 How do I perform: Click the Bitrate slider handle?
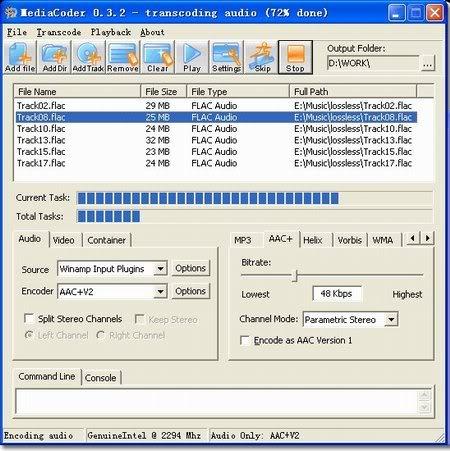[x=295, y=275]
